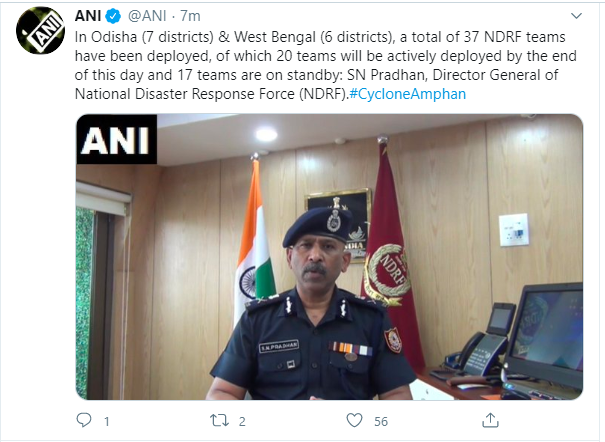Click the reply speech bubble icon
The width and height of the screenshot is (605, 442).
pos(83,421)
